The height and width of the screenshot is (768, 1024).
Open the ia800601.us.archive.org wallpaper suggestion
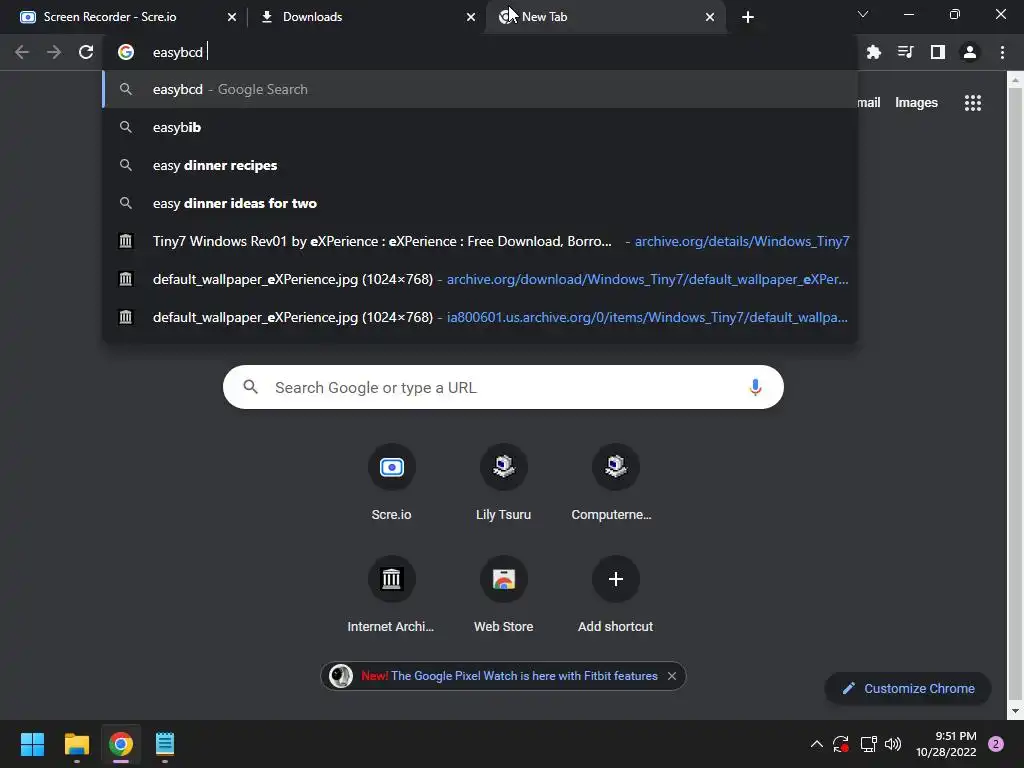coord(480,317)
